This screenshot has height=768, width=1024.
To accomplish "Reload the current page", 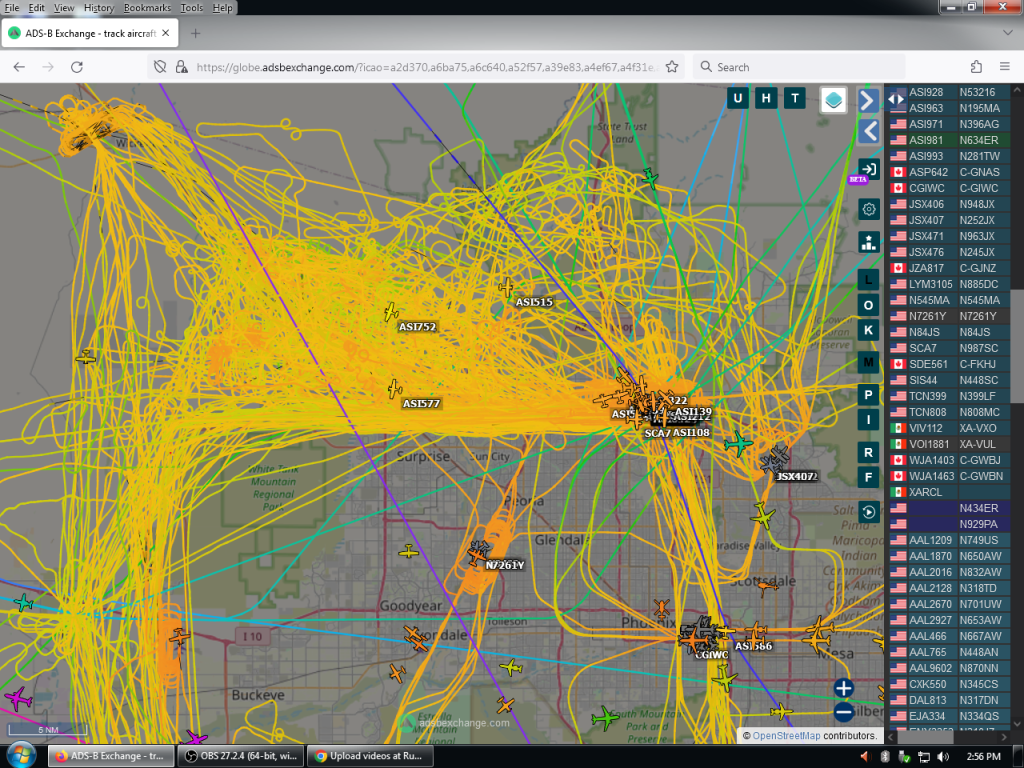I will point(76,67).
